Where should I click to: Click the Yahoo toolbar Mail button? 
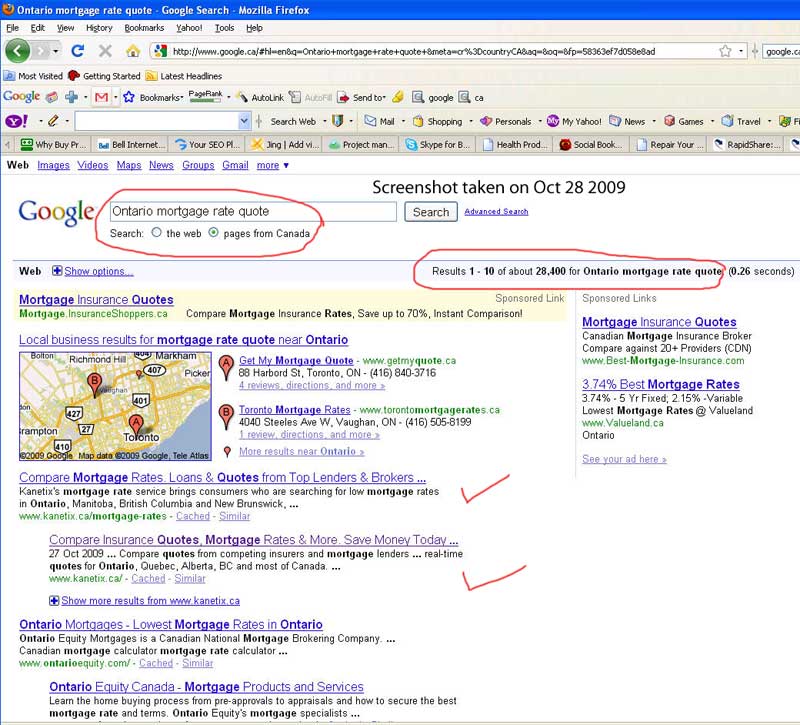point(378,121)
